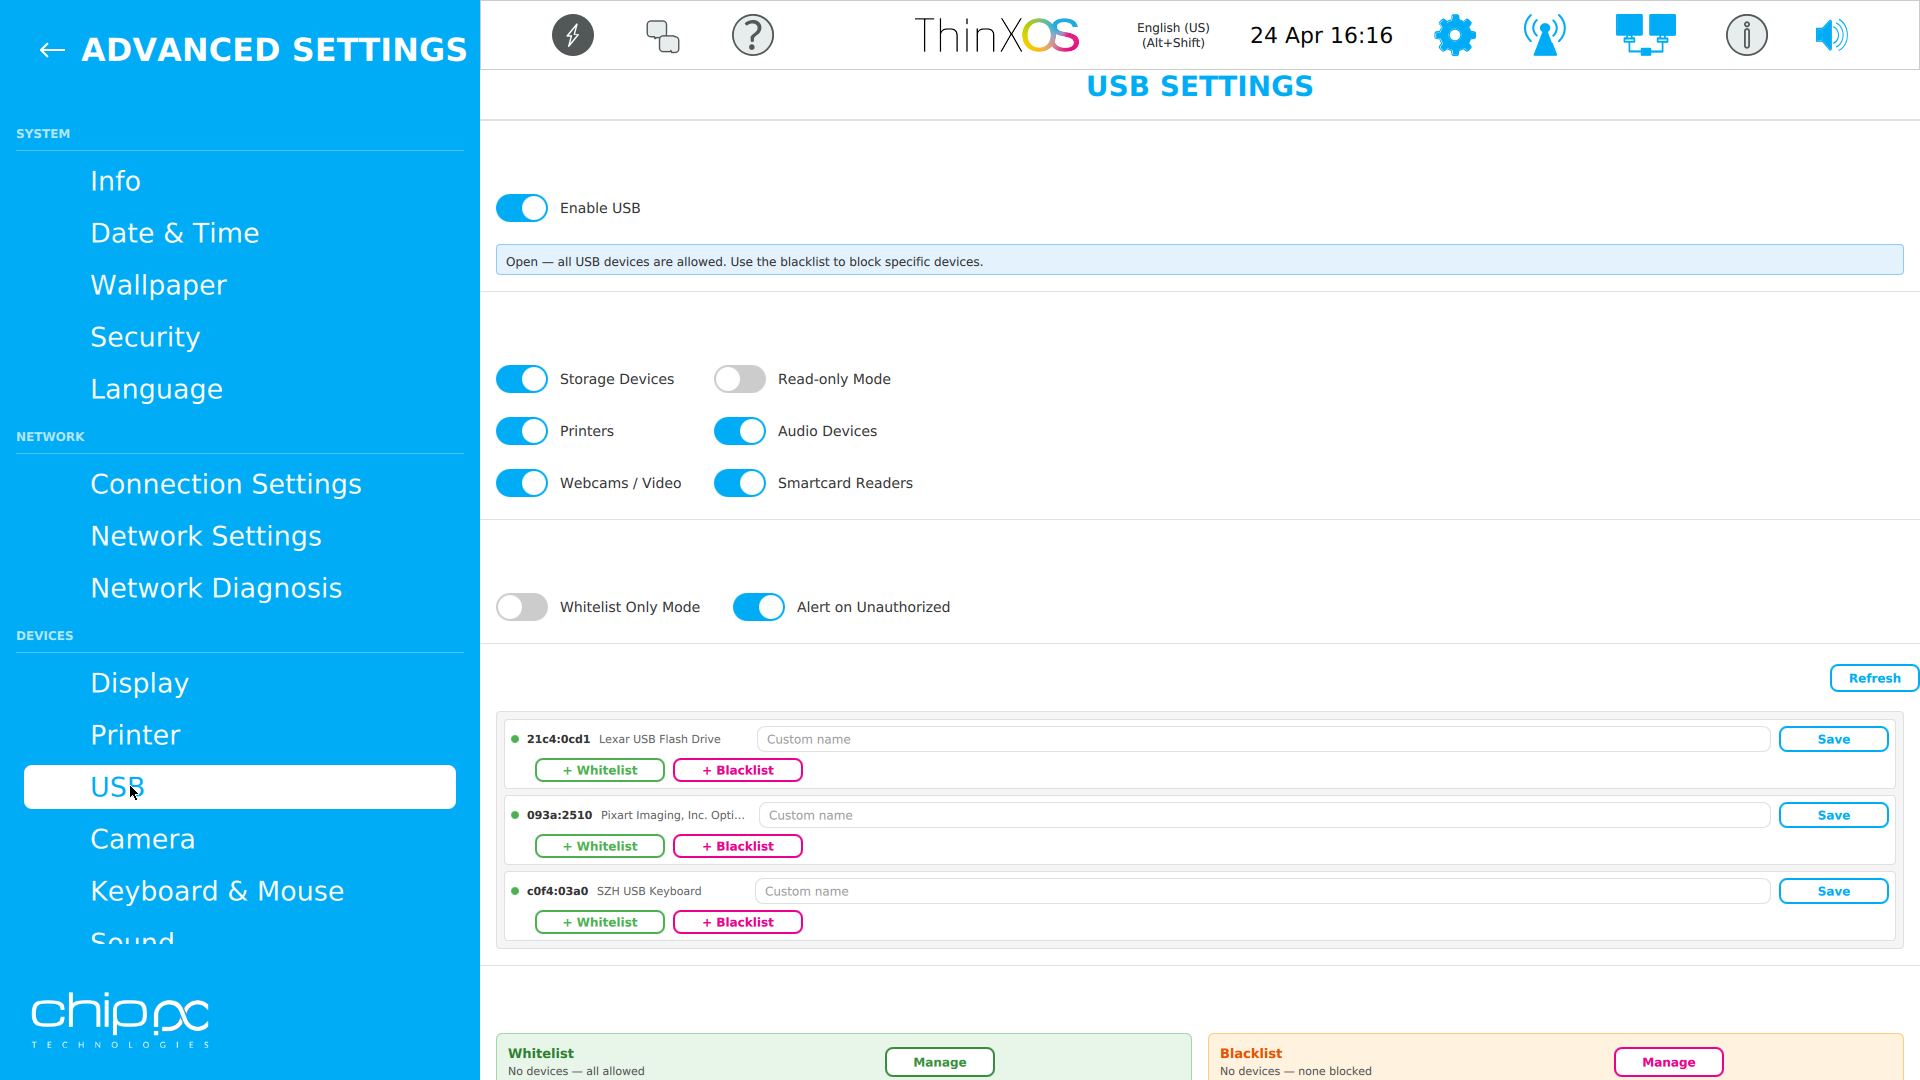Select Camera in the Devices sidebar
The width and height of the screenshot is (1920, 1080).
(143, 839)
